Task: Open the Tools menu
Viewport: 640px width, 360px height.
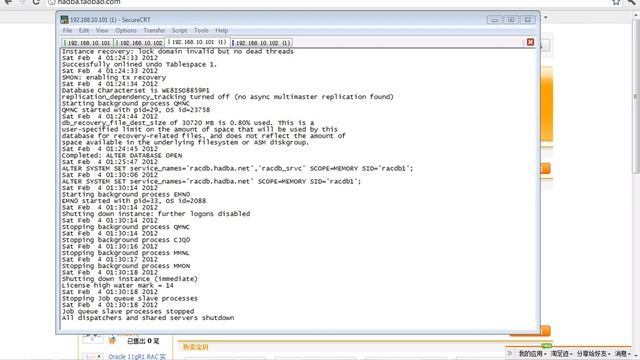Action: pyautogui.click(x=201, y=31)
